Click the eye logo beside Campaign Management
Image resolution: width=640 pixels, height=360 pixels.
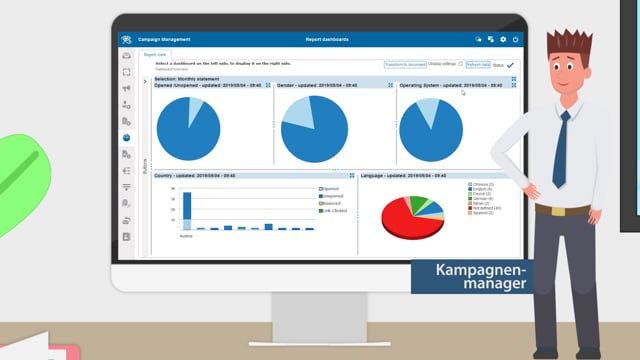(126, 40)
